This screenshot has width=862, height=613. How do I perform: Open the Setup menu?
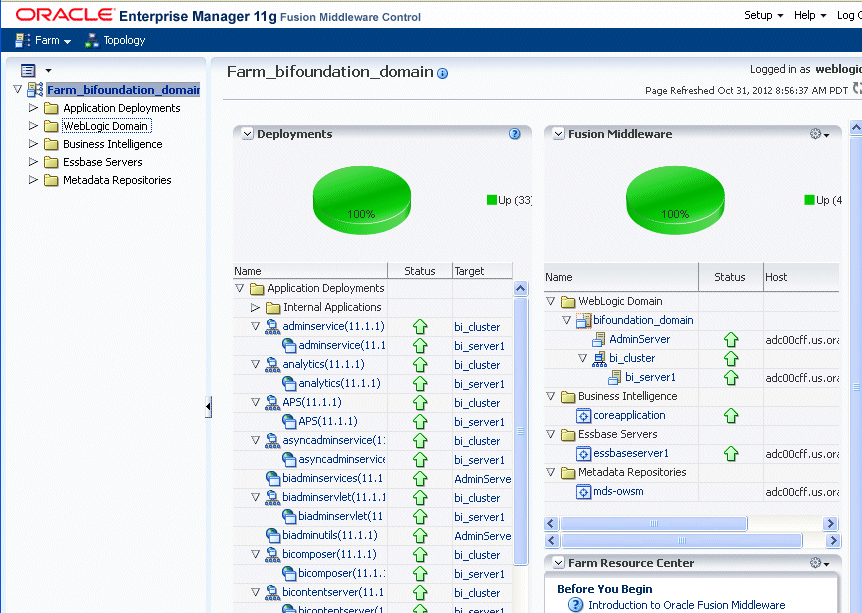coord(763,15)
